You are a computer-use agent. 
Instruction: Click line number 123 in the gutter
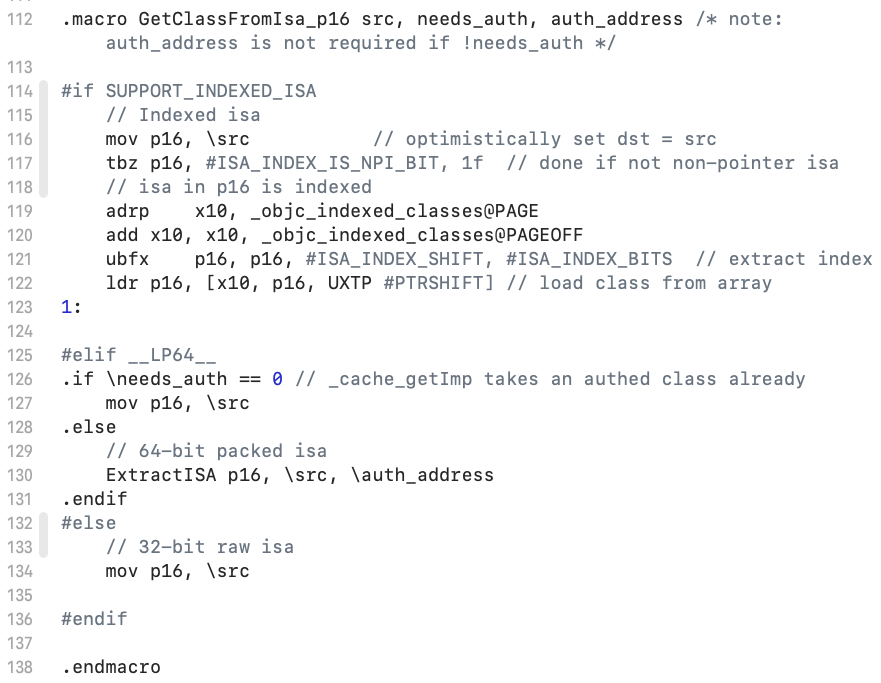click(20, 307)
